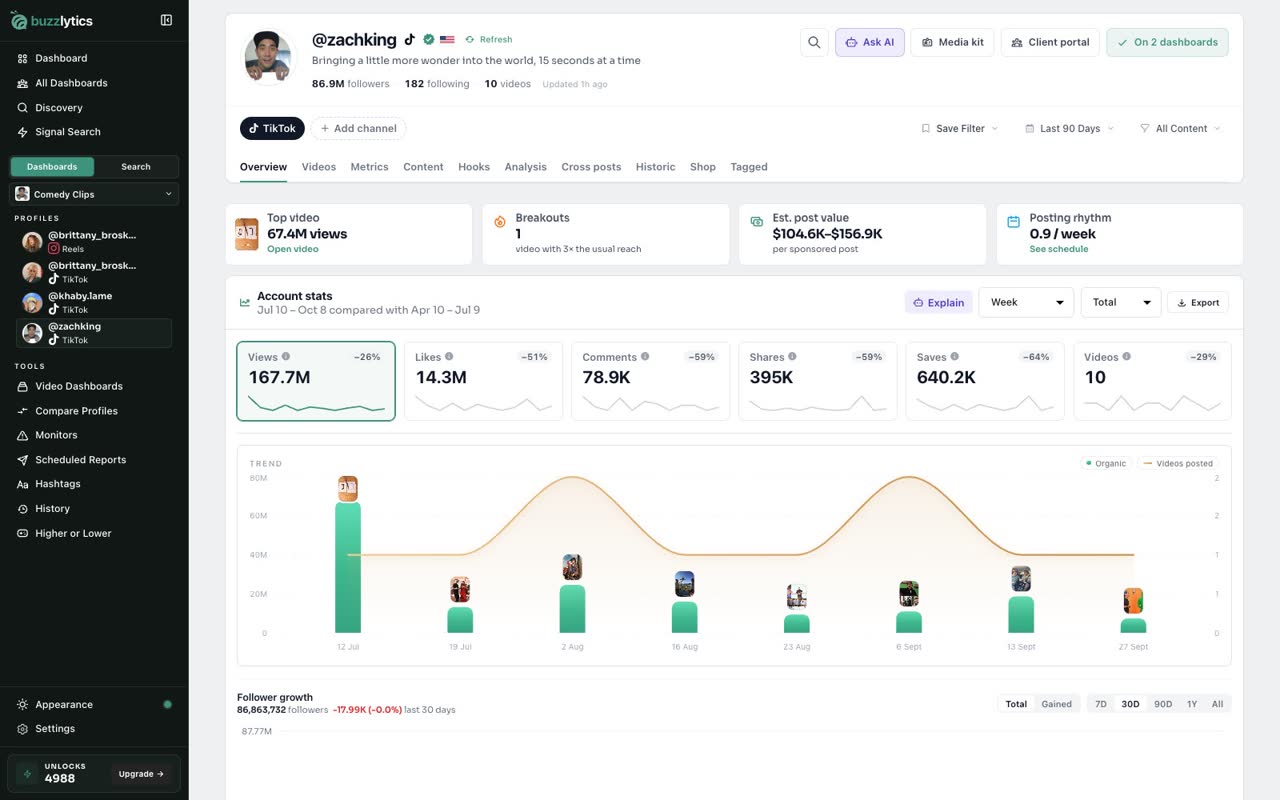Select the @khaby.lame profile
Viewport: 1280px width, 800px height.
tap(95, 302)
